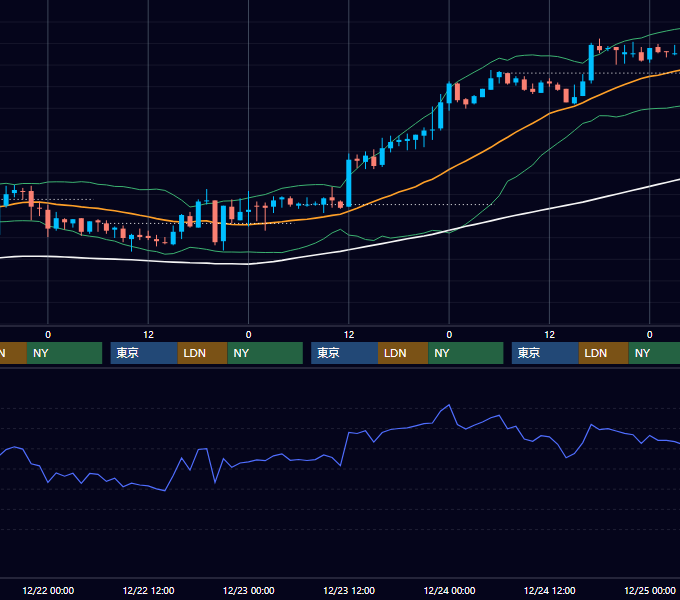Click the 12/22 00:00 time axis label
This screenshot has height=600, width=680.
click(x=48, y=590)
